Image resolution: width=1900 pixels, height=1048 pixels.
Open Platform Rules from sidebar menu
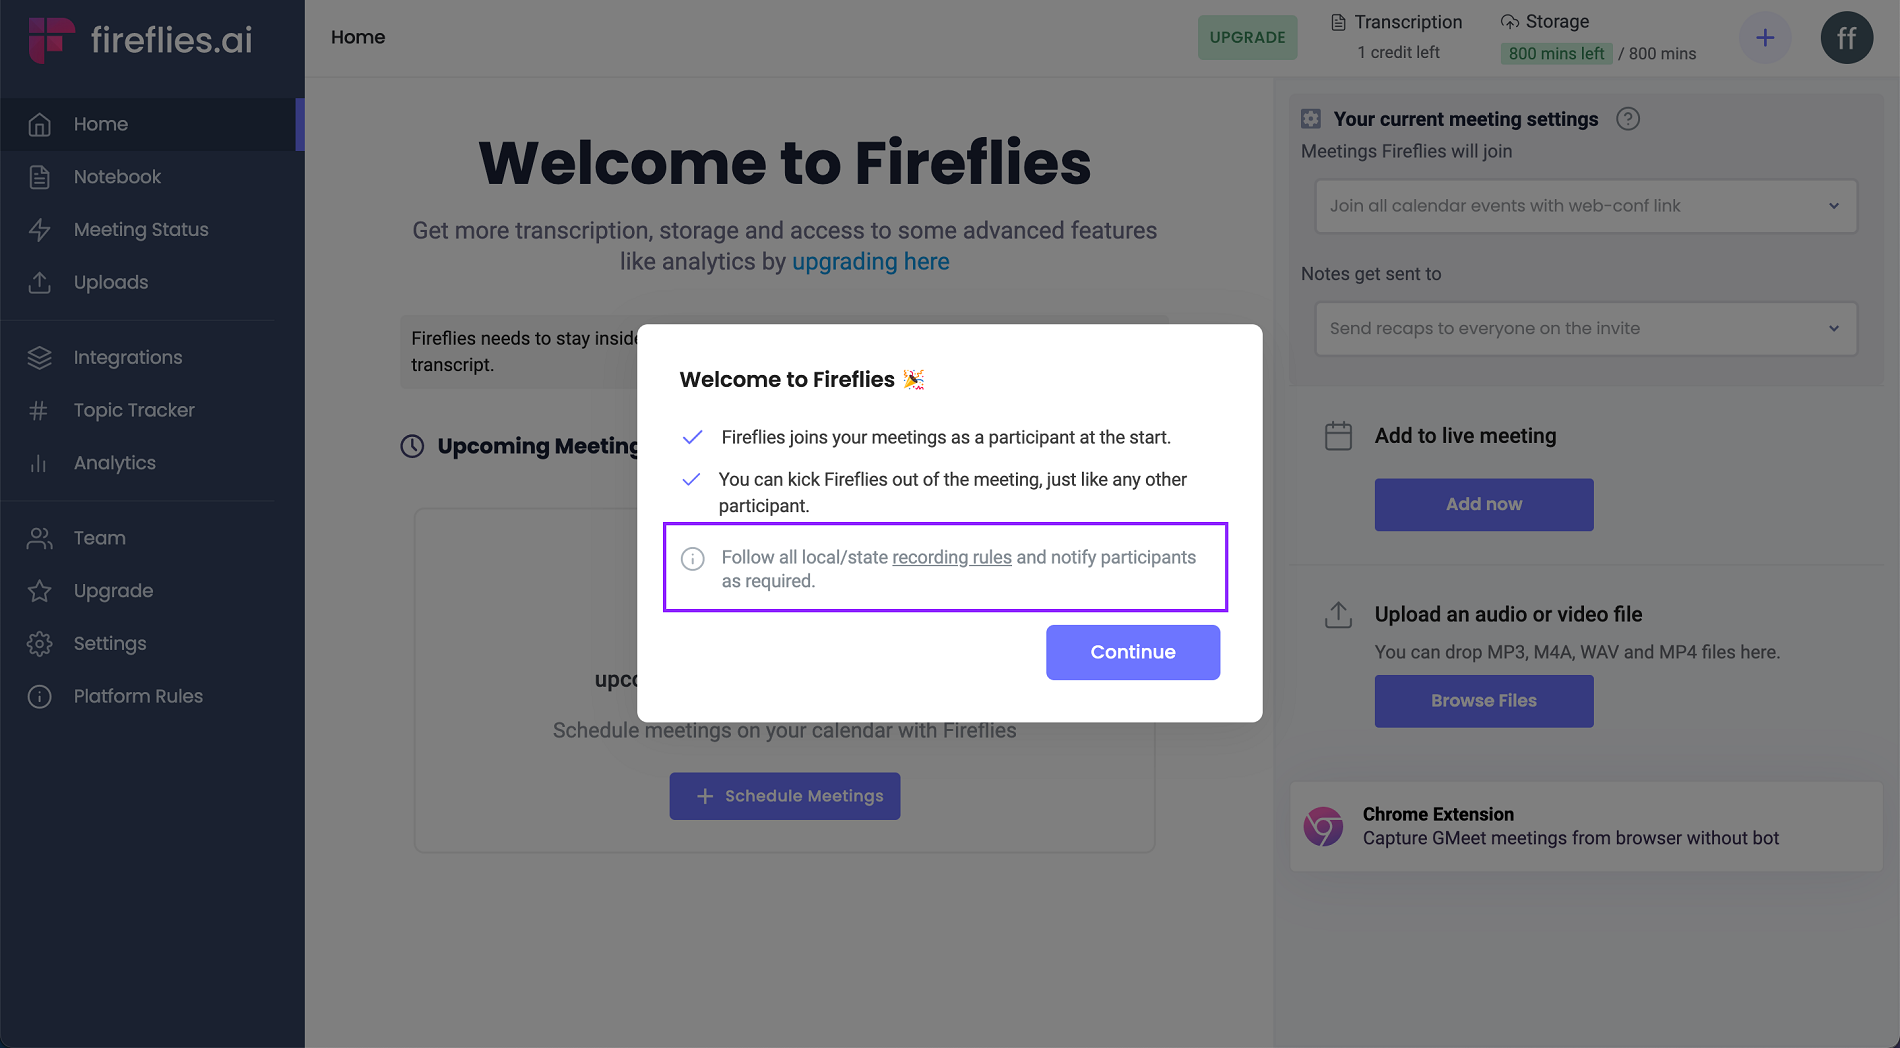[x=137, y=696]
